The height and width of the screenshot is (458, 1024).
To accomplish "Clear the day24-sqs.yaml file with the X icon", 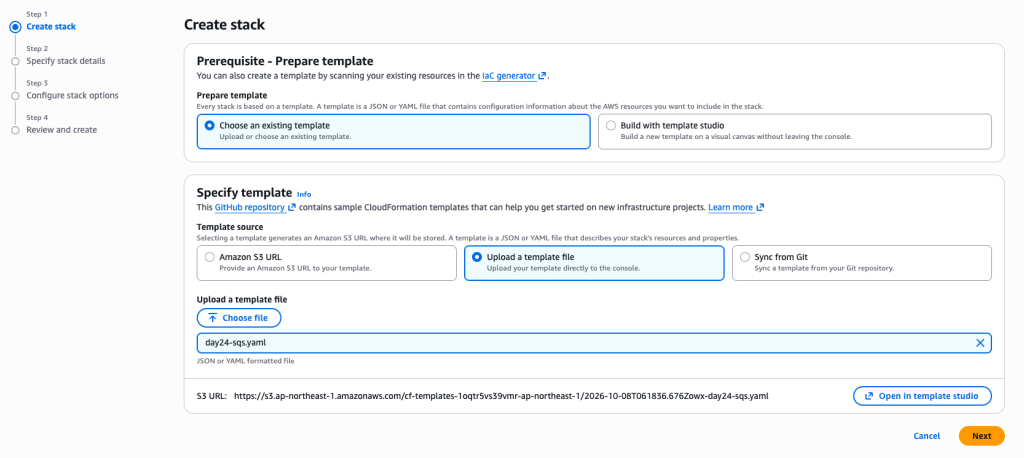I will click(980, 343).
